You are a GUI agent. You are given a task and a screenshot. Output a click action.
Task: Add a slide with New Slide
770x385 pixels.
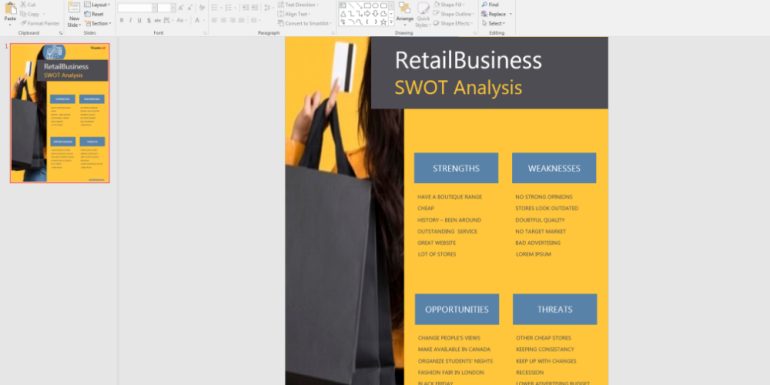point(74,14)
